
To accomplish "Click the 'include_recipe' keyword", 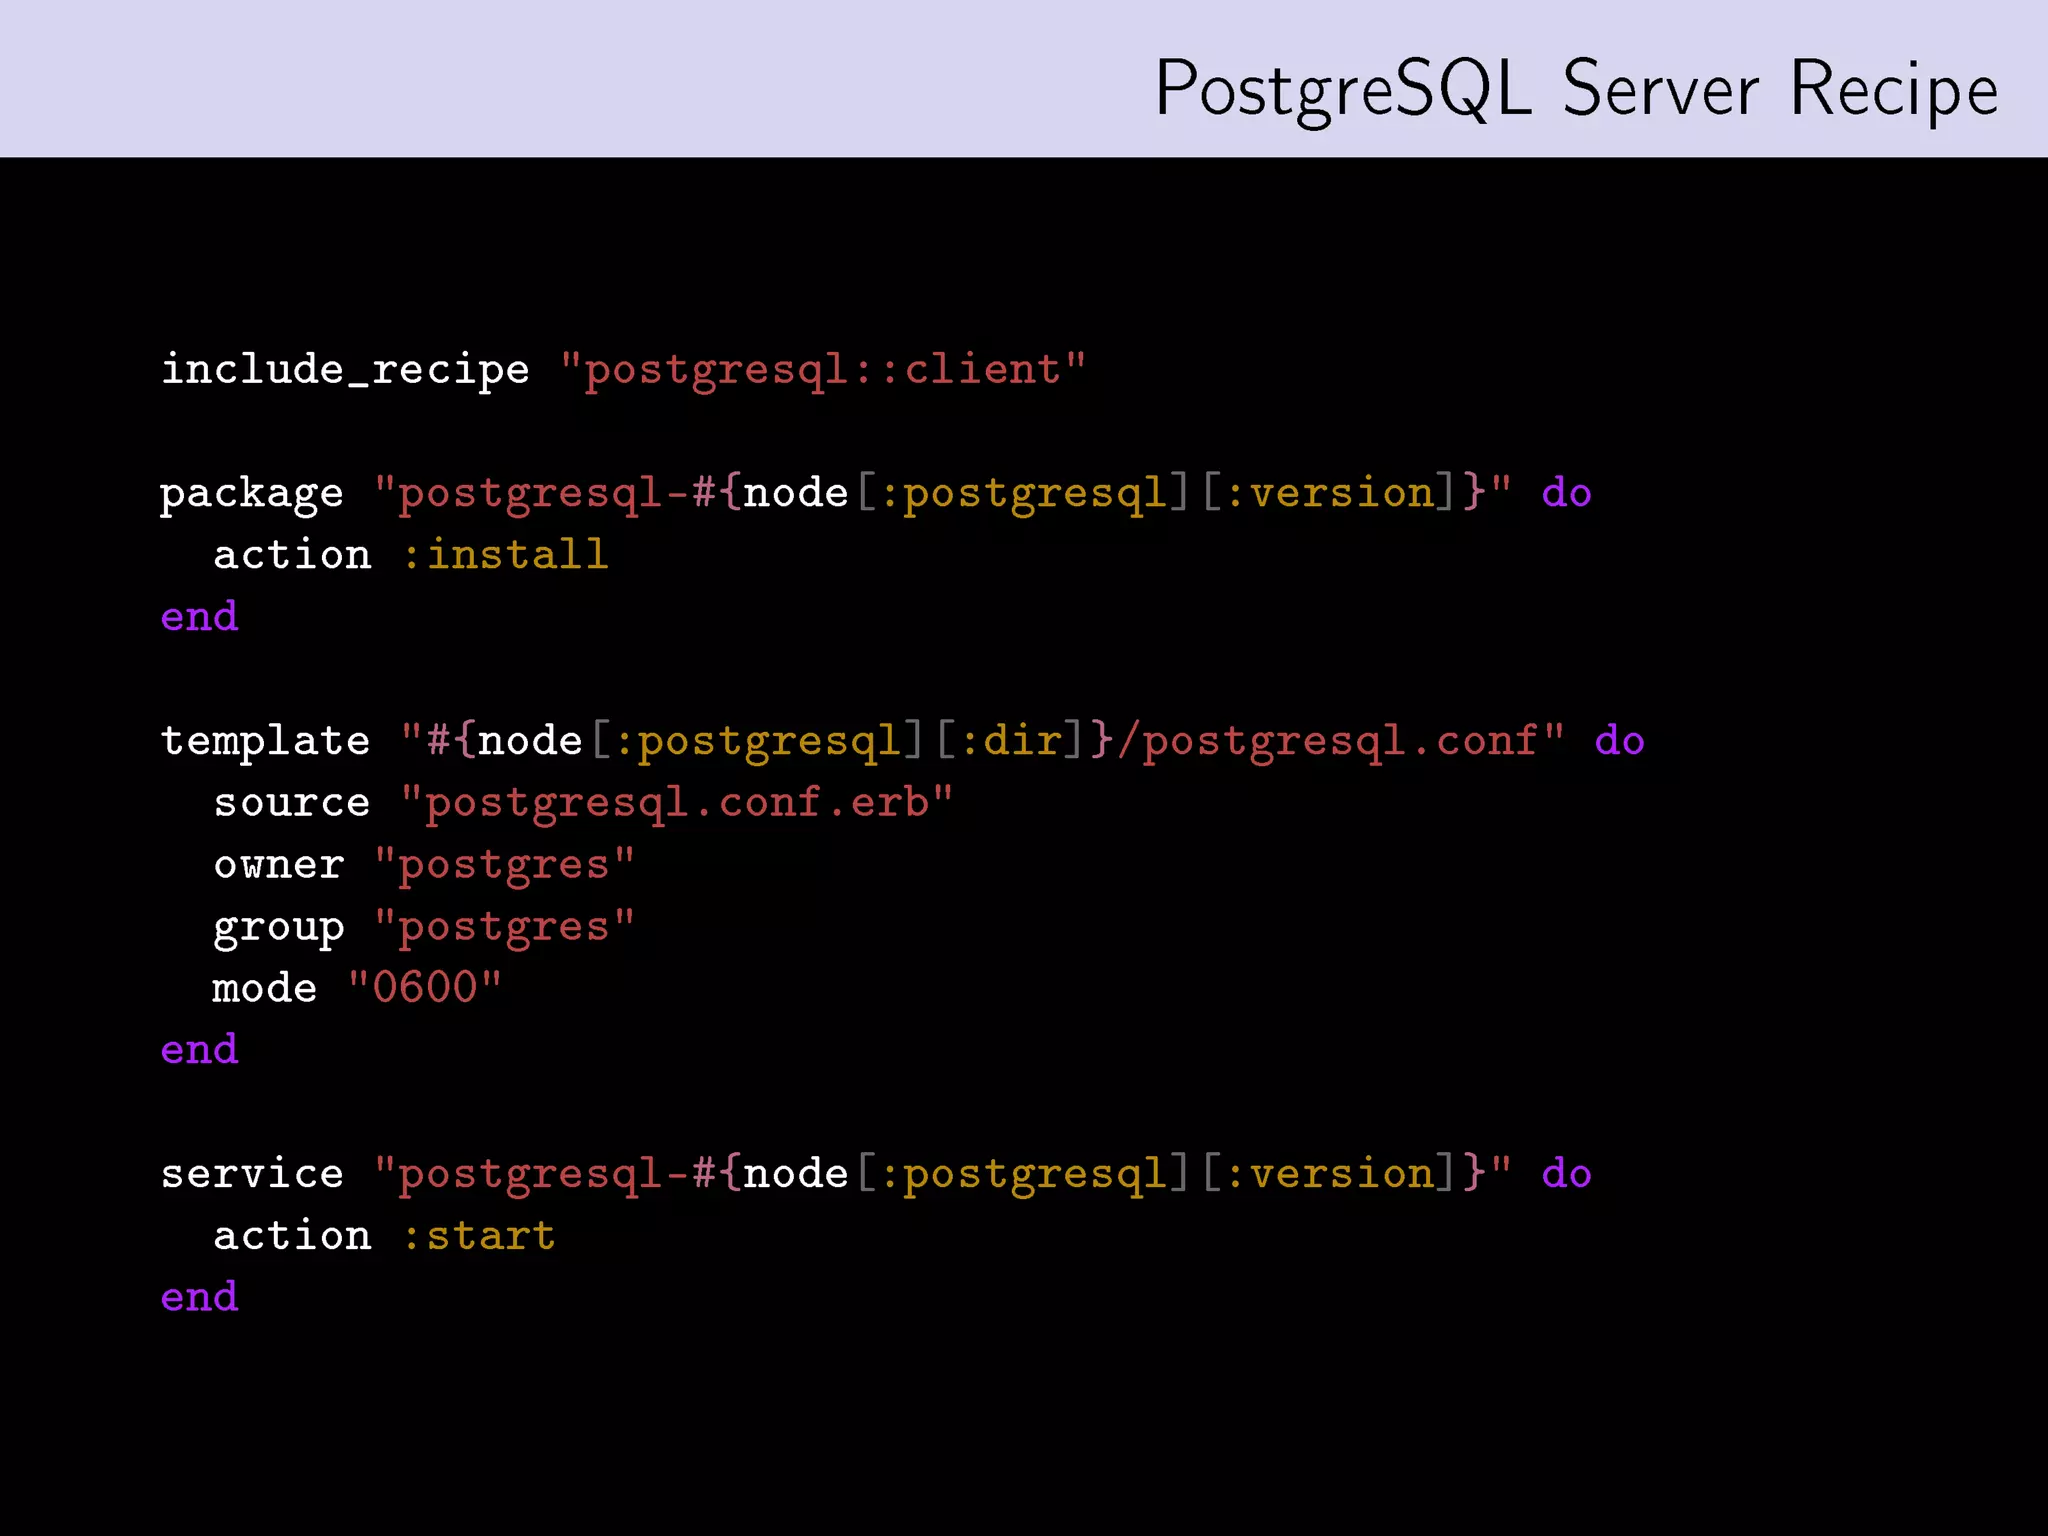I will pyautogui.click(x=345, y=370).
